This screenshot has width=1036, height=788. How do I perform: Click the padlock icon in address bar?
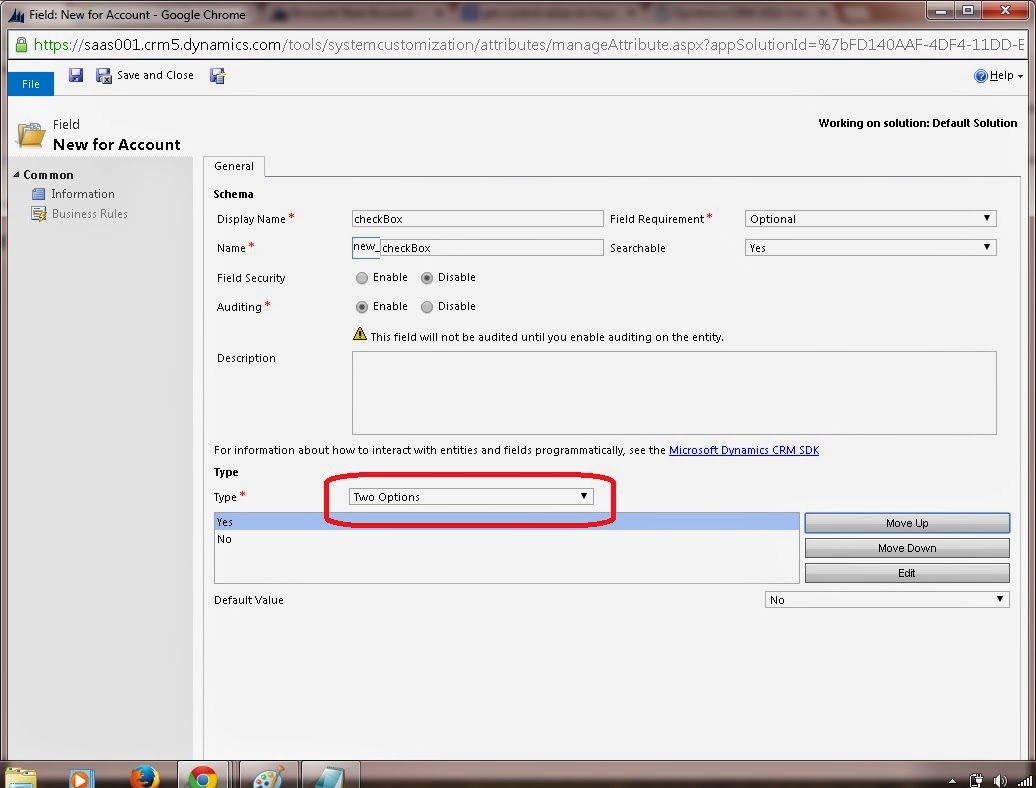[21, 44]
